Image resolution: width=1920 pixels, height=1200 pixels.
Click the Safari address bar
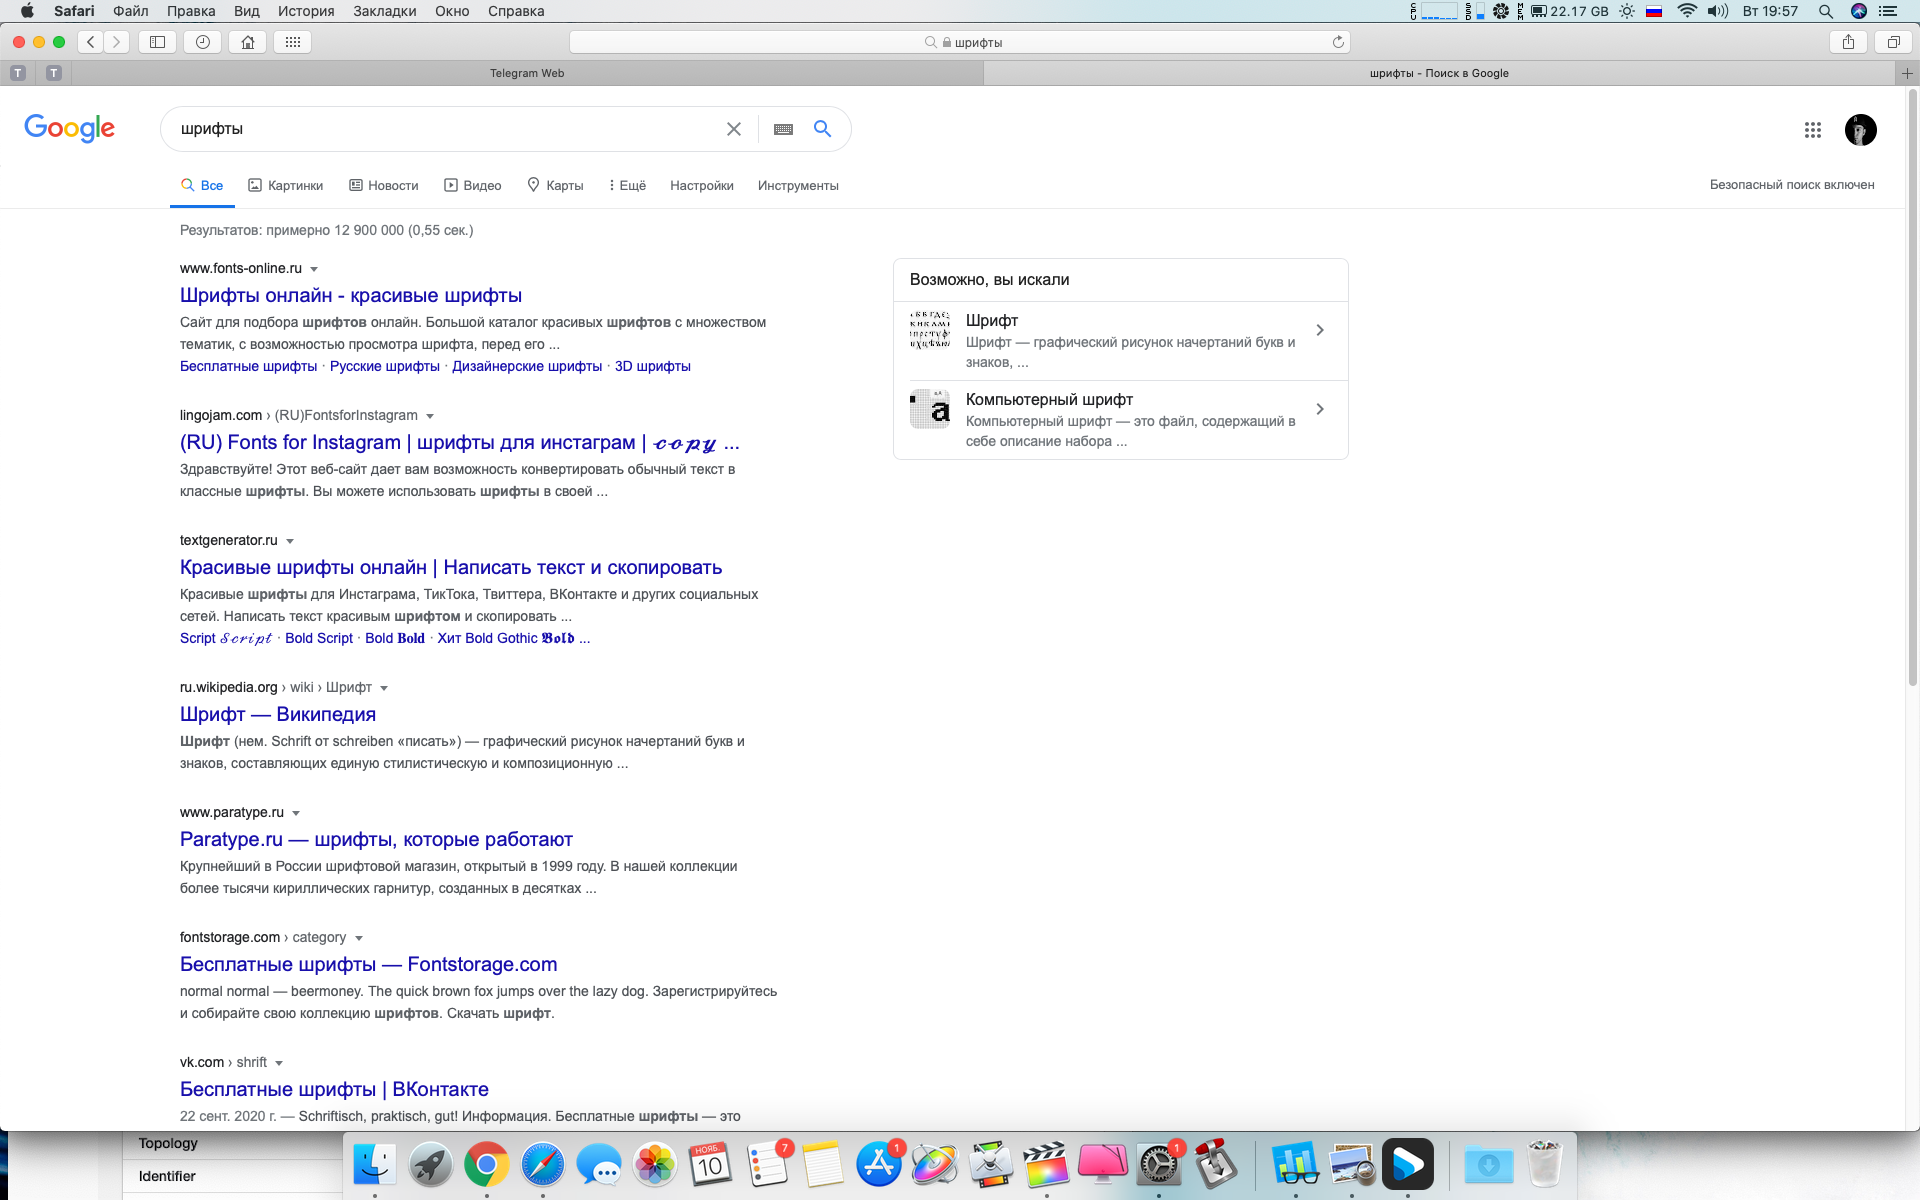pyautogui.click(x=960, y=42)
